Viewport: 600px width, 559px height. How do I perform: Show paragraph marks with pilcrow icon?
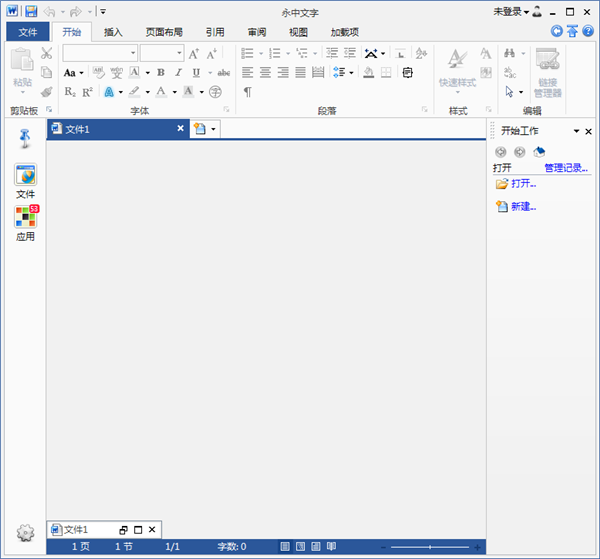[247, 92]
